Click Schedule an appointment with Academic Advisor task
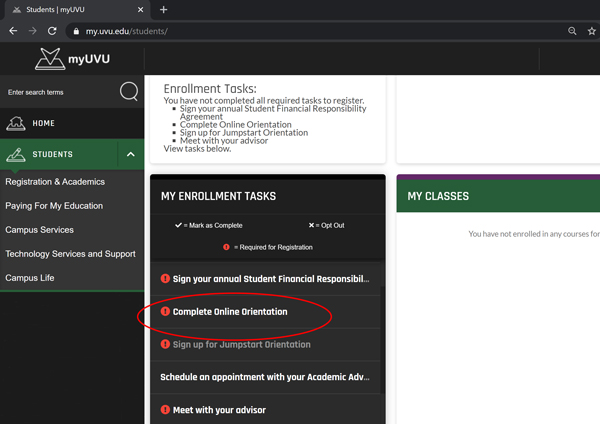This screenshot has width=600, height=424. [266, 377]
